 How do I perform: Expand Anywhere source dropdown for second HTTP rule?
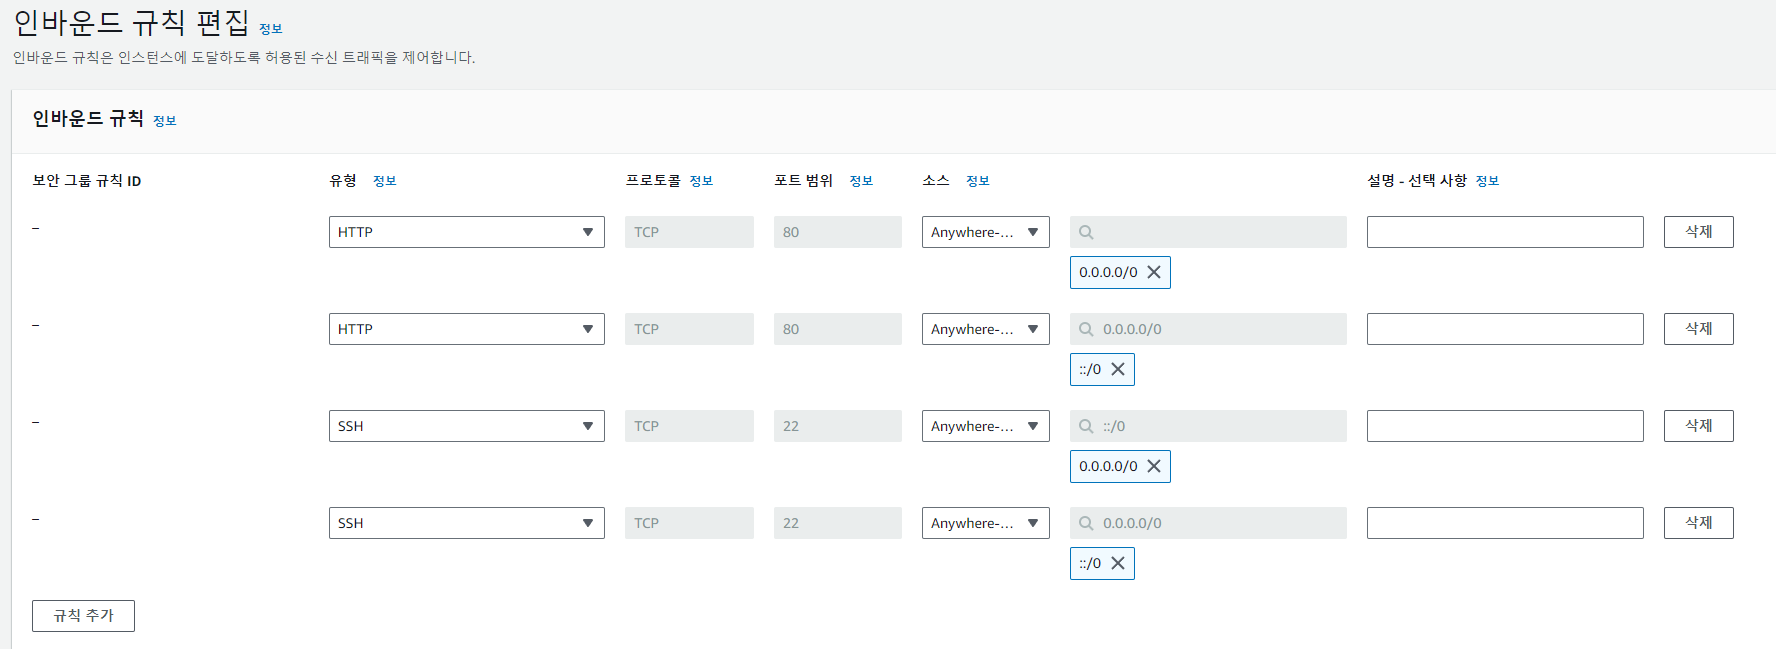[986, 329]
